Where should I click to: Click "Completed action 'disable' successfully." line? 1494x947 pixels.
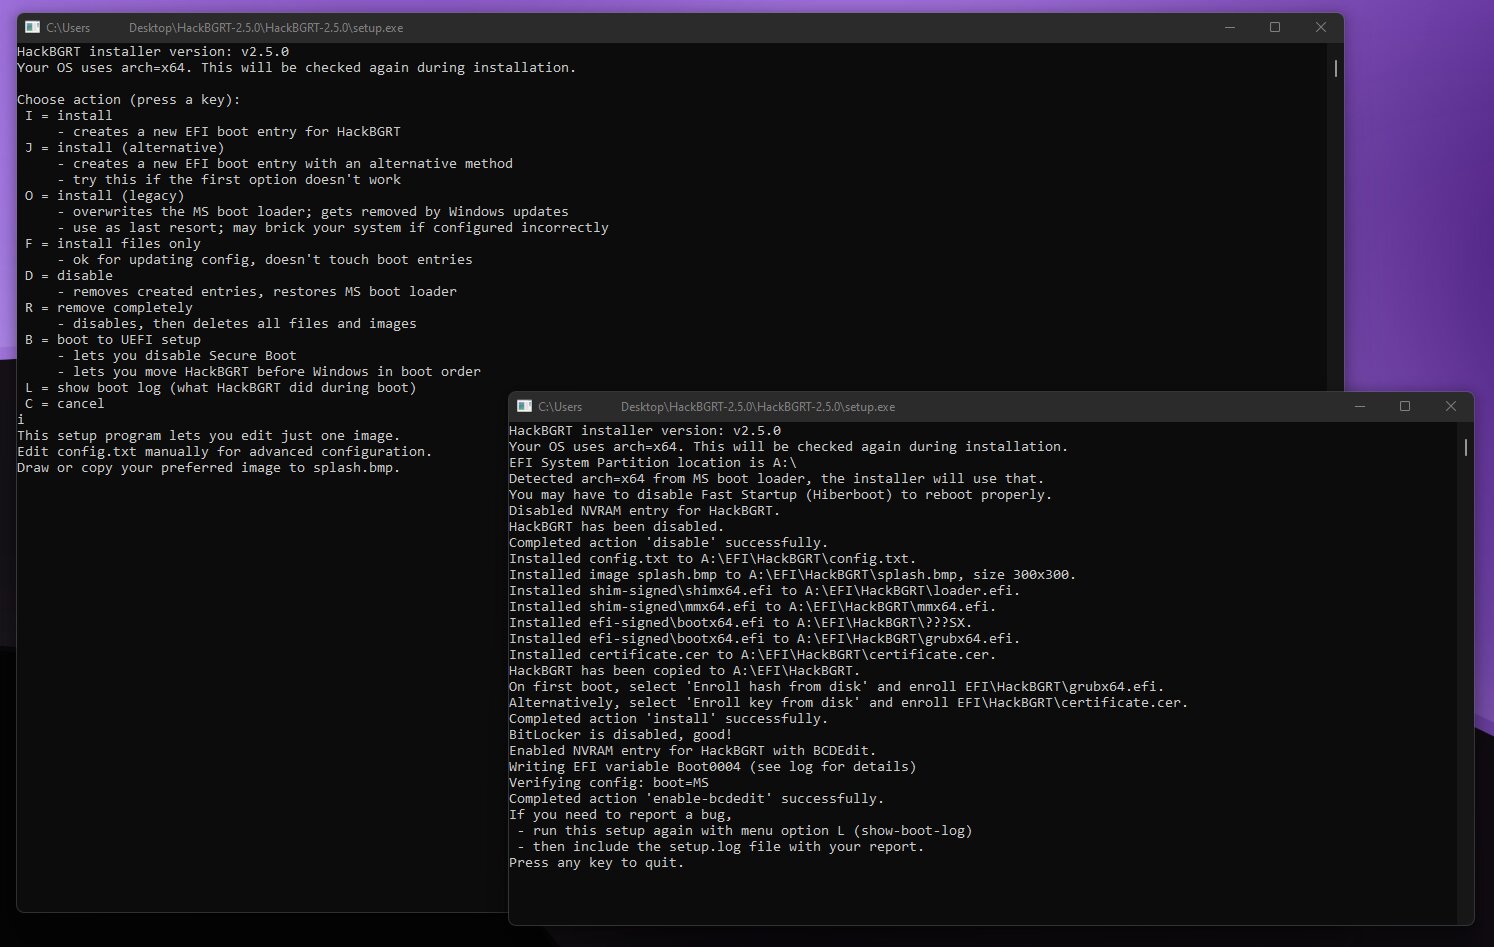[669, 543]
